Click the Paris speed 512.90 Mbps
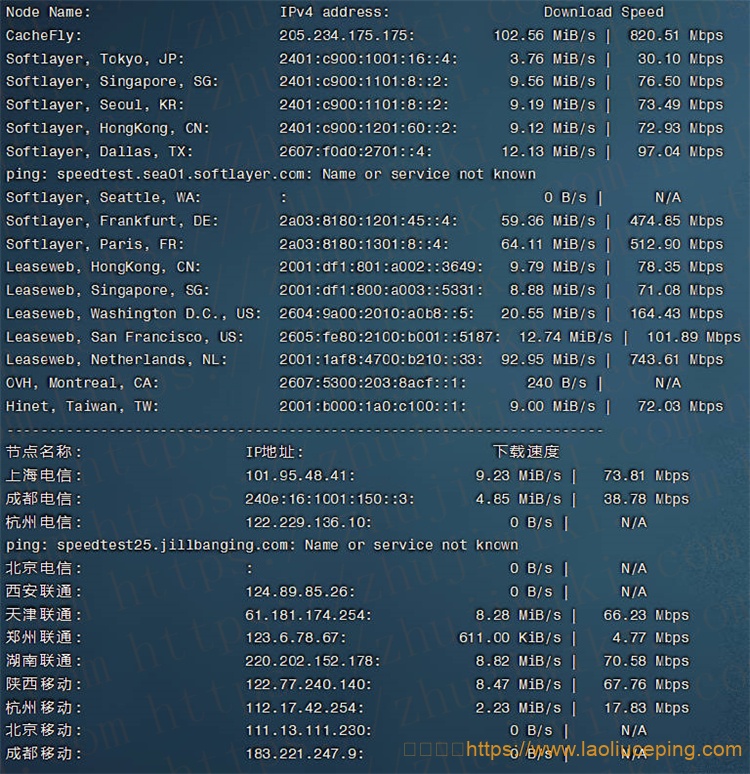750x774 pixels. [676, 244]
